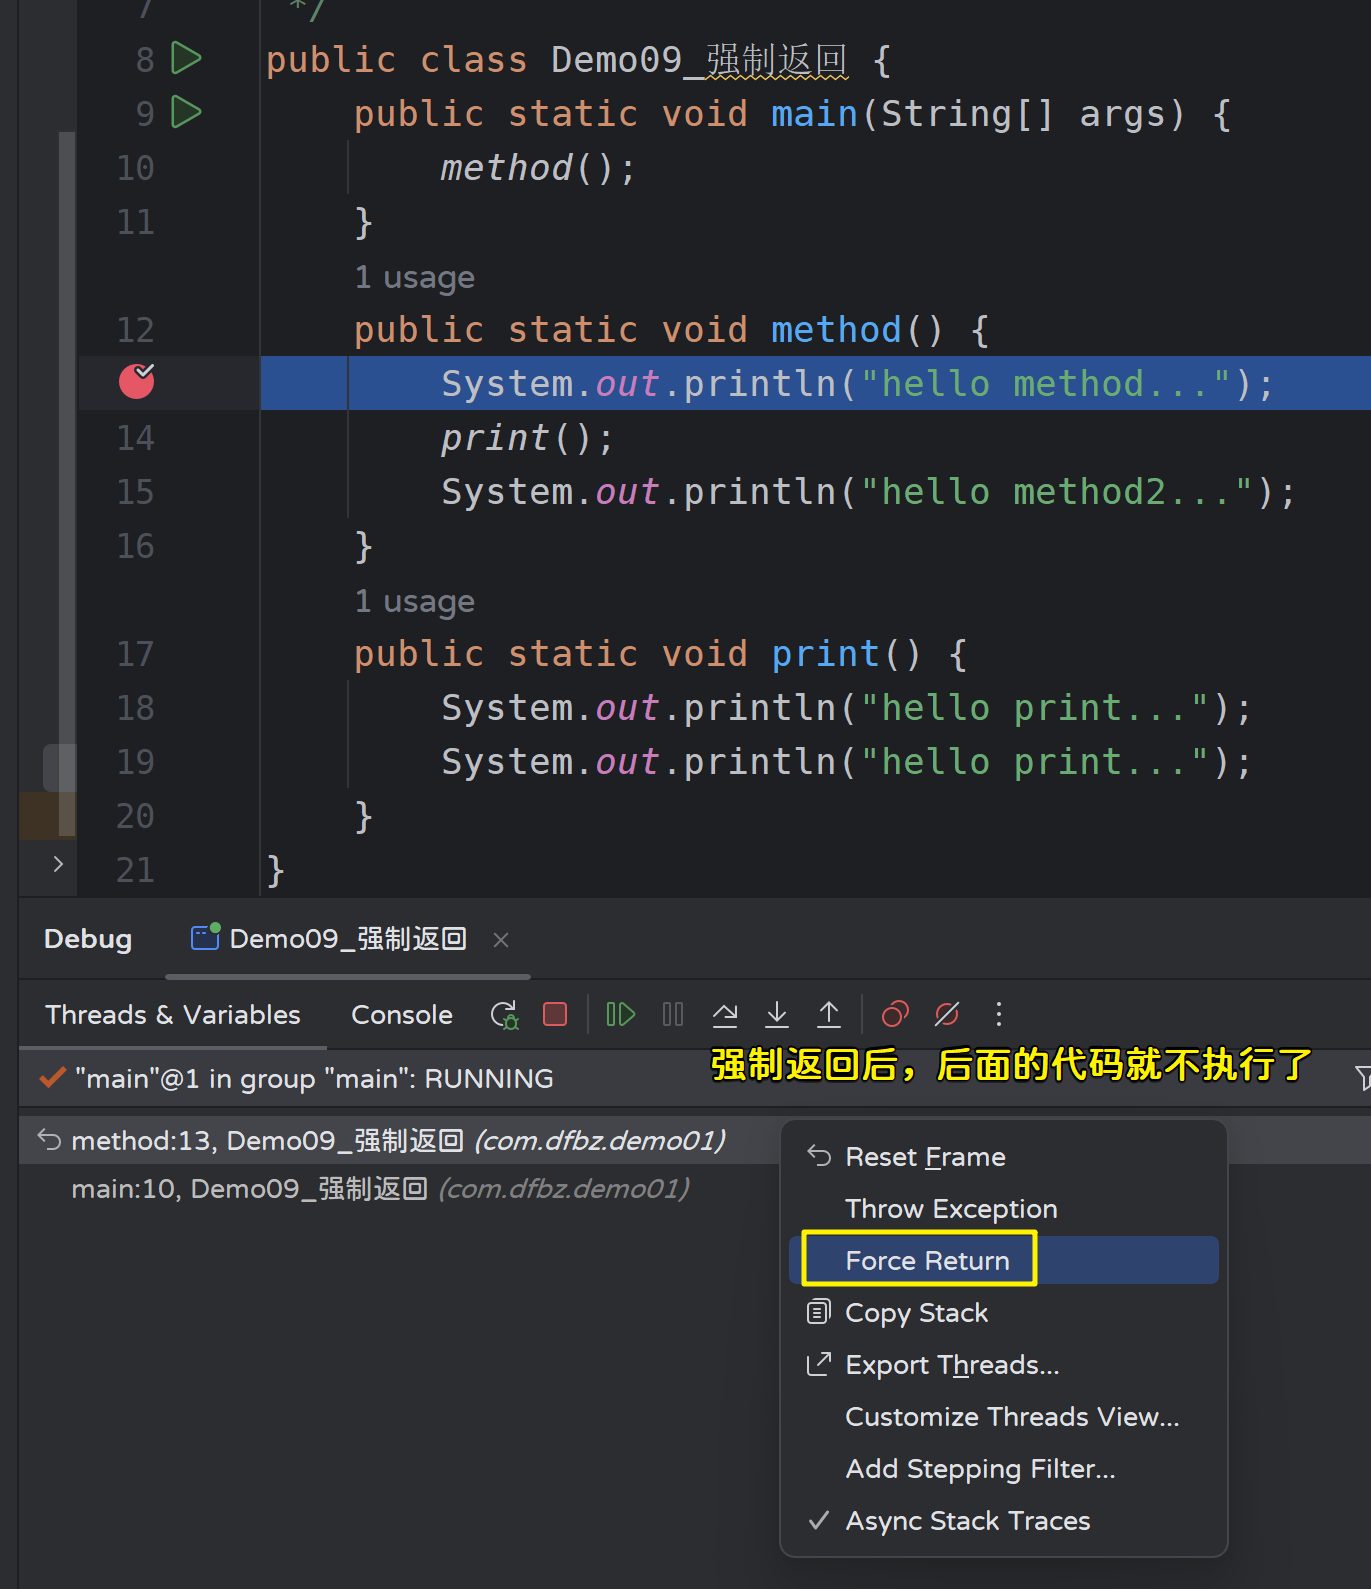The image size is (1371, 1589).
Task: Click the "1 usage" hint above print()
Action: coord(415,601)
